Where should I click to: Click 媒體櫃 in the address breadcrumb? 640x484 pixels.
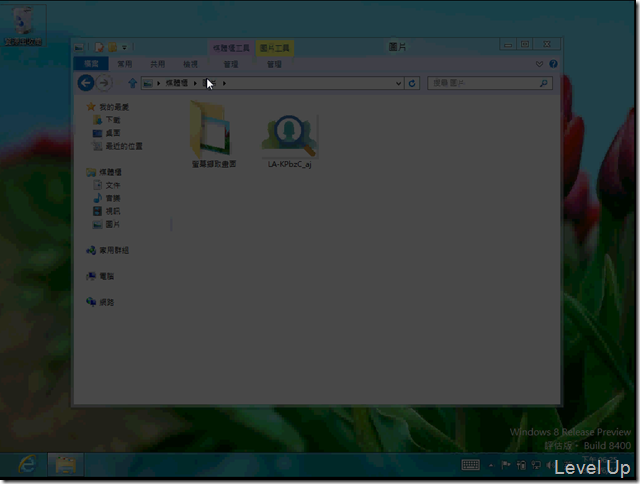pyautogui.click(x=176, y=83)
